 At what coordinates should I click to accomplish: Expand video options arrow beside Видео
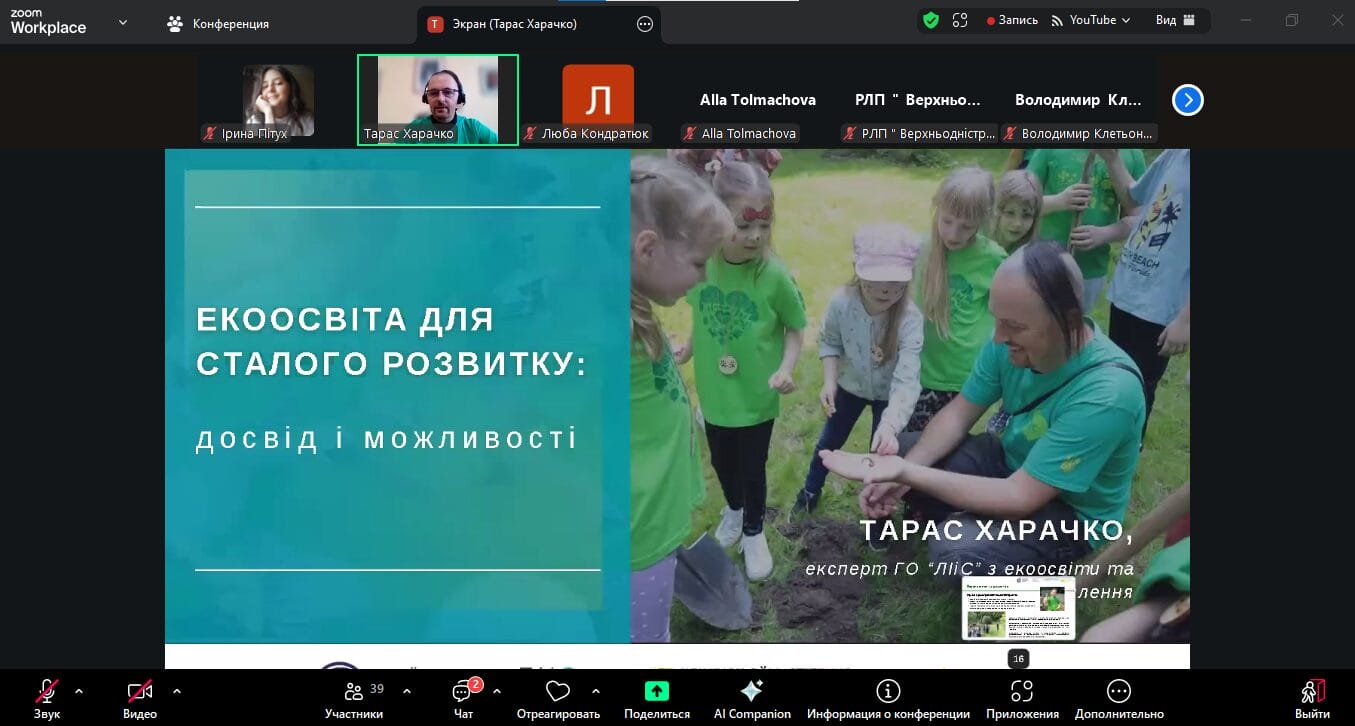pos(177,691)
